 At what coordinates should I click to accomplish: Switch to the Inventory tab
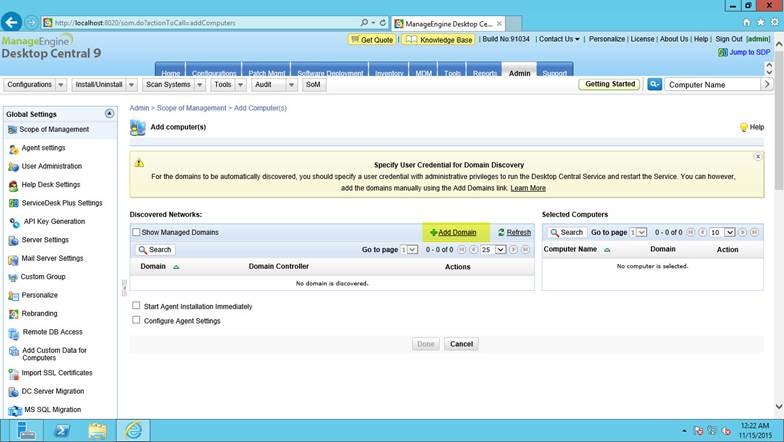389,71
